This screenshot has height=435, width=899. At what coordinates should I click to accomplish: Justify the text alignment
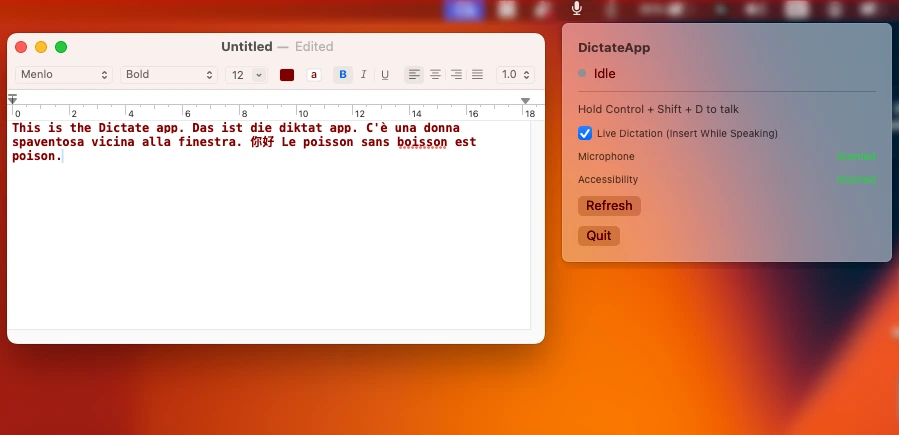click(477, 75)
